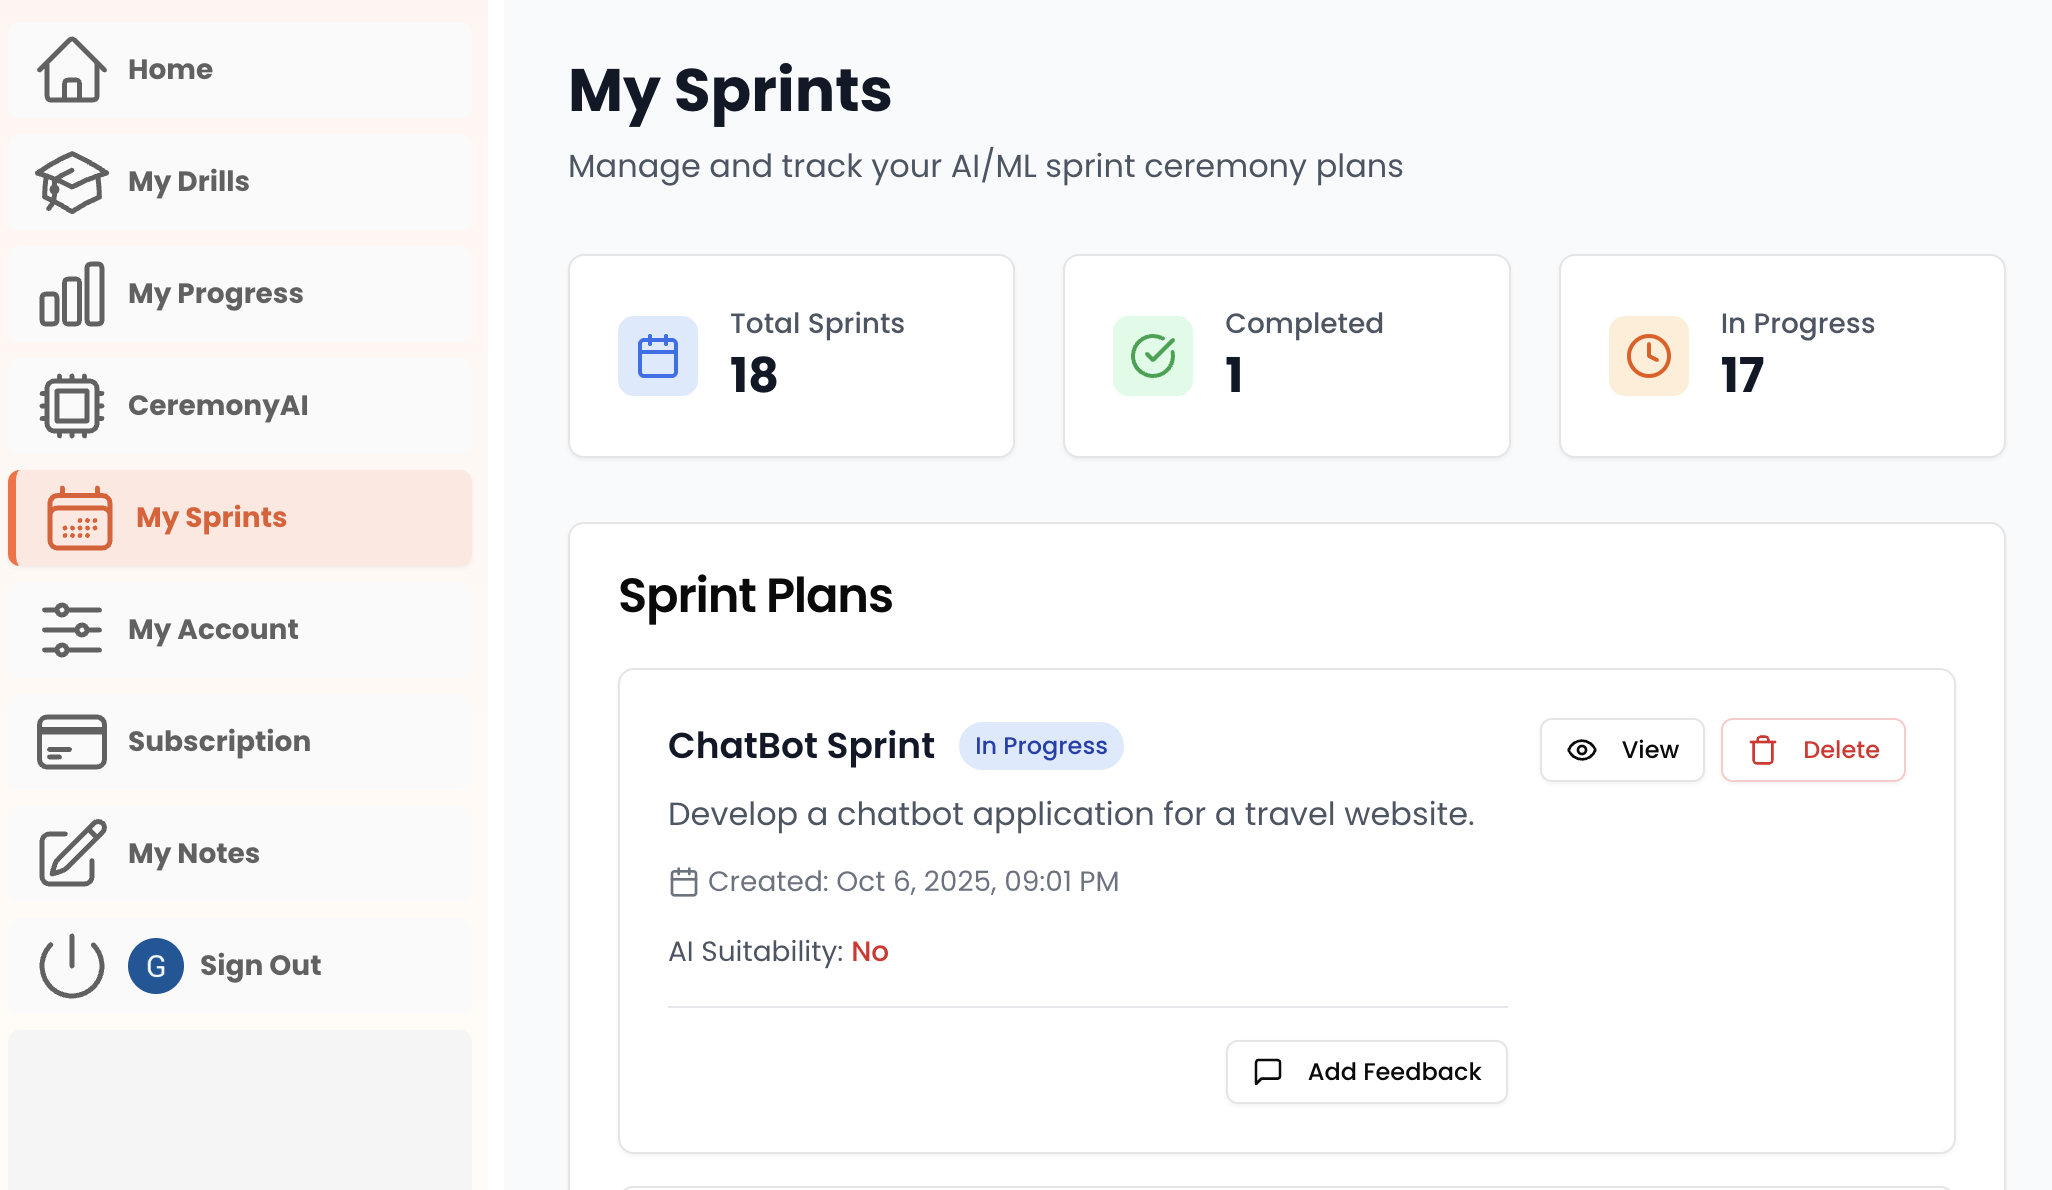Click the Sign Out power icon
Viewport: 2052px width, 1190px height.
[x=70, y=966]
